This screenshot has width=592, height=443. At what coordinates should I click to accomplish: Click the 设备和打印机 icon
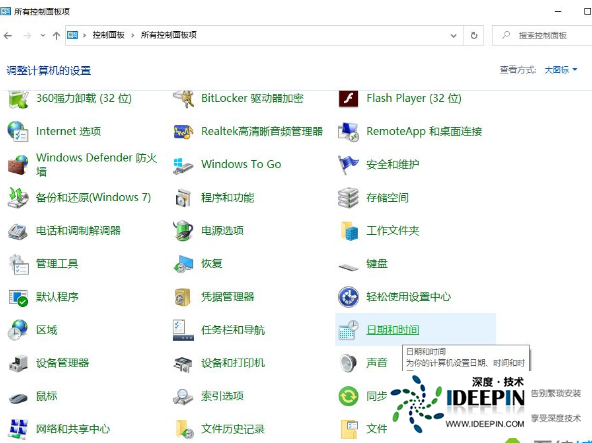pyautogui.click(x=183, y=363)
